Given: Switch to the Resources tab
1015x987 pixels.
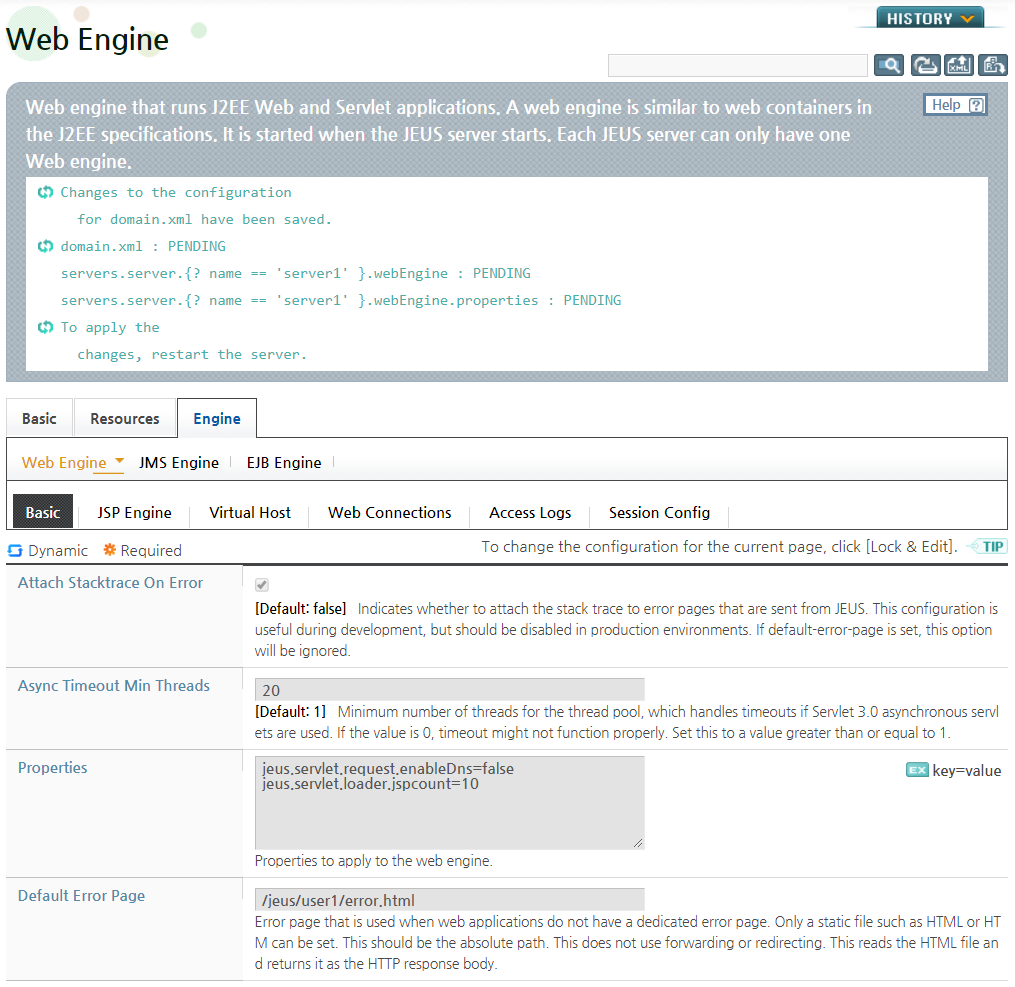Looking at the screenshot, I should click(125, 419).
